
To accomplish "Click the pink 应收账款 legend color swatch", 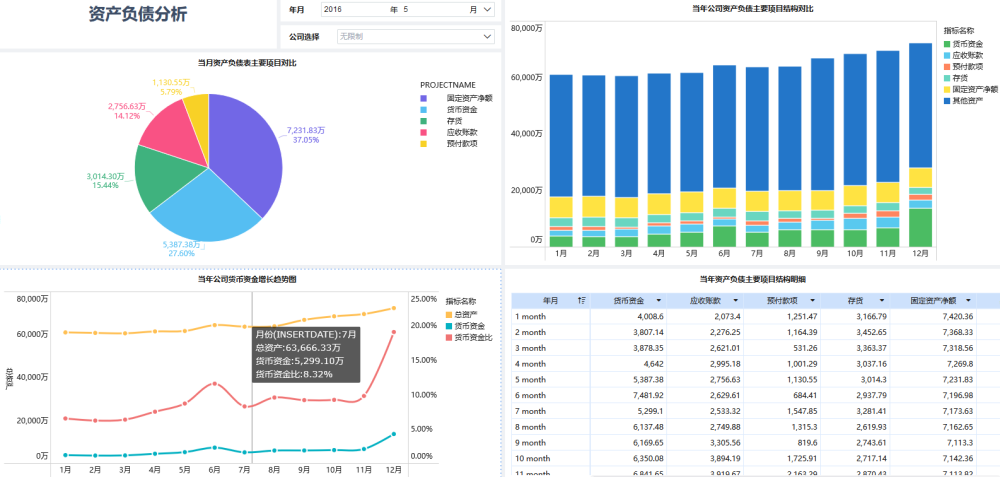I will coord(424,132).
